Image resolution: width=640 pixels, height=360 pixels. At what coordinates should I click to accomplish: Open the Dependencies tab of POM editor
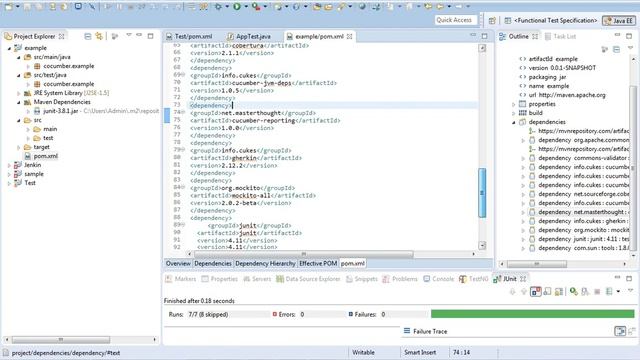coord(213,264)
